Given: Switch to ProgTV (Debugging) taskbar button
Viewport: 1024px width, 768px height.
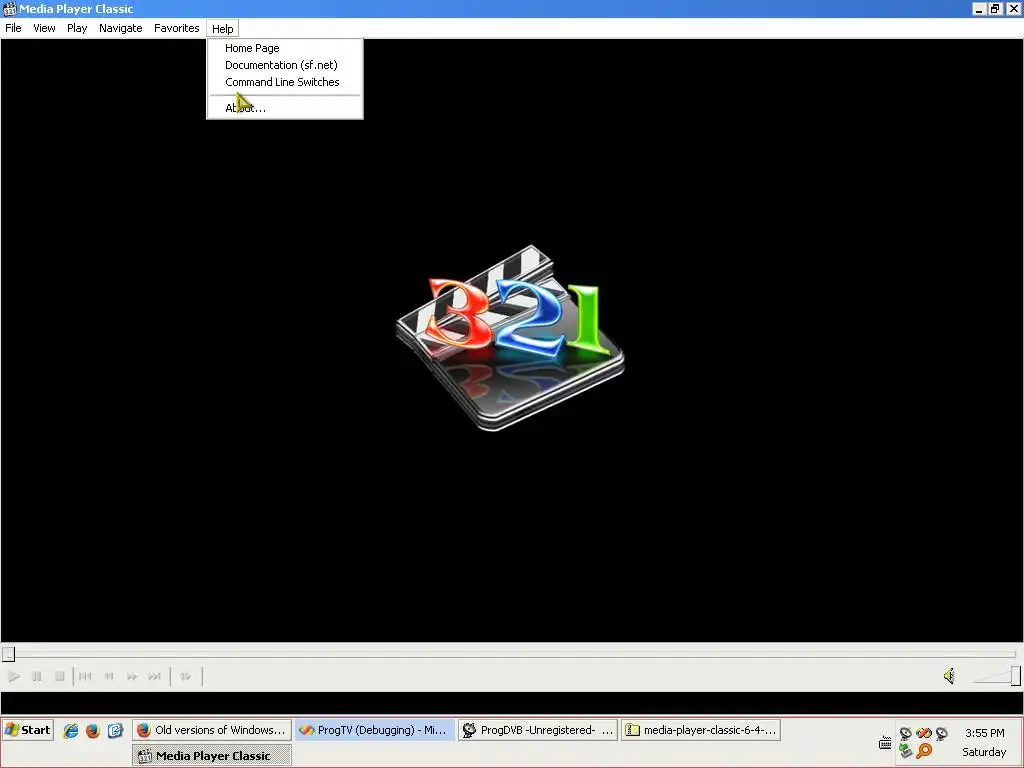Looking at the screenshot, I should (375, 730).
